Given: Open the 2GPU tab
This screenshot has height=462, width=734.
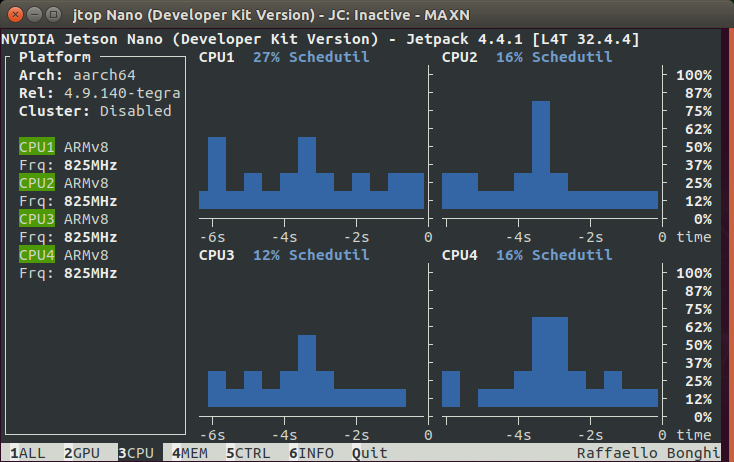Looking at the screenshot, I should [82, 453].
